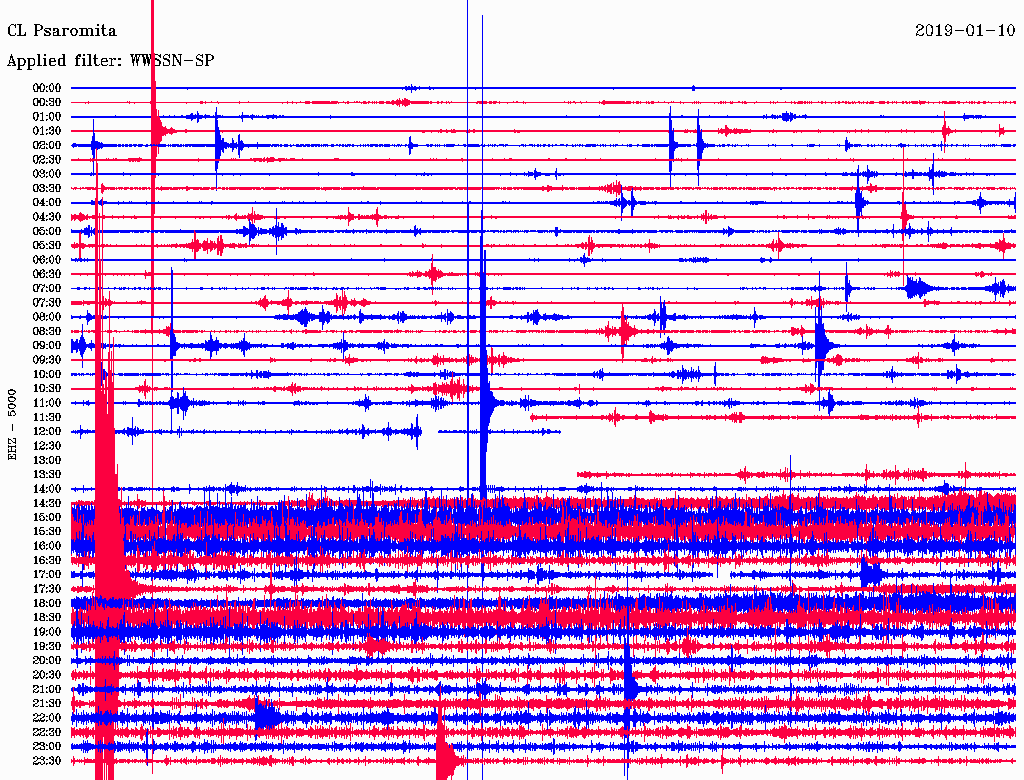Select the 00:00 time label

(x=47, y=88)
